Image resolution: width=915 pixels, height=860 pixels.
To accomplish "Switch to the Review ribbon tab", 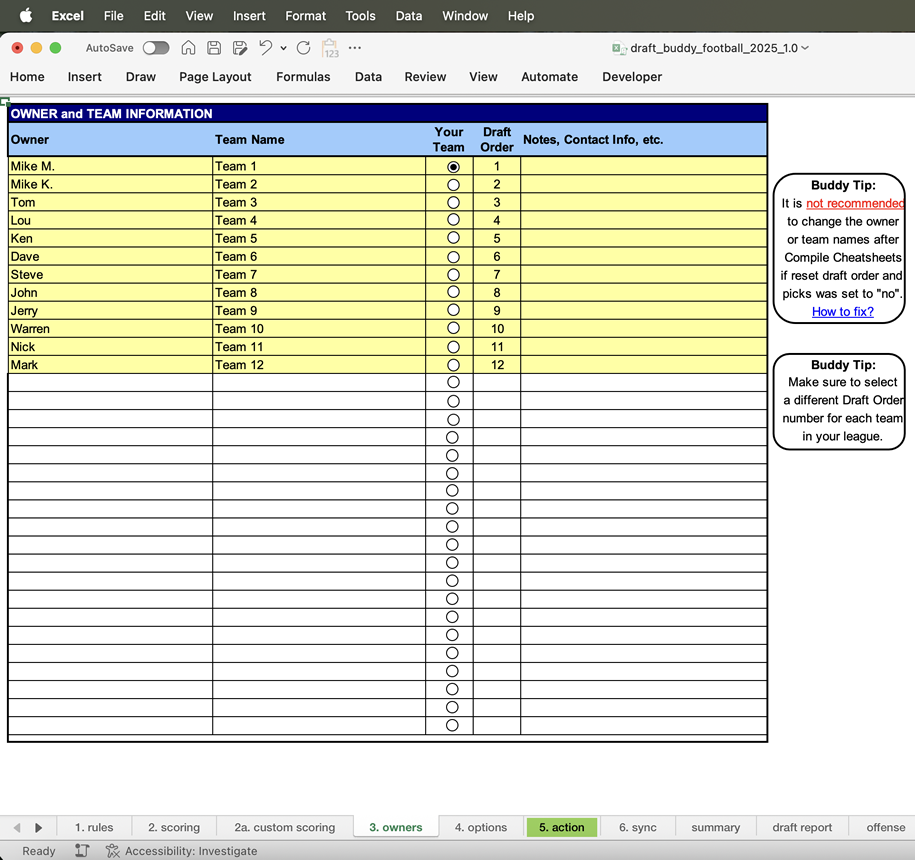I will pos(425,77).
